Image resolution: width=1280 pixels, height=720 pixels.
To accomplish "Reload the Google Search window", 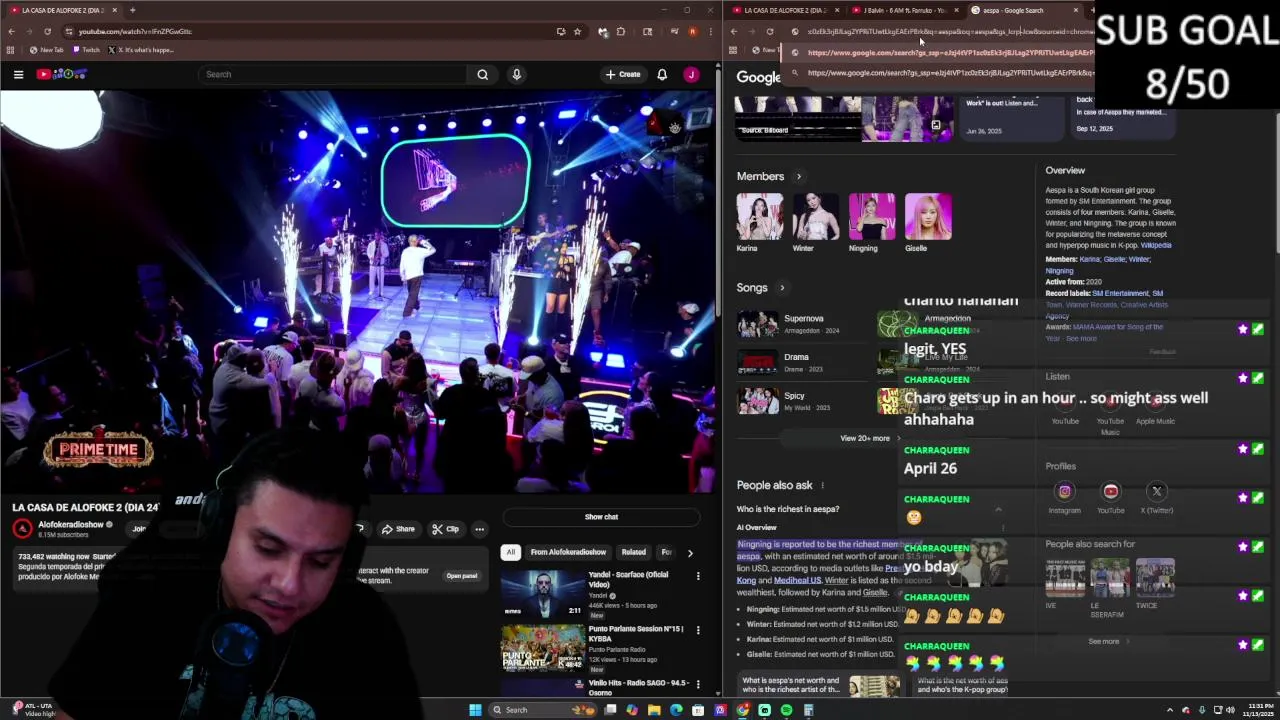I will pyautogui.click(x=769, y=31).
